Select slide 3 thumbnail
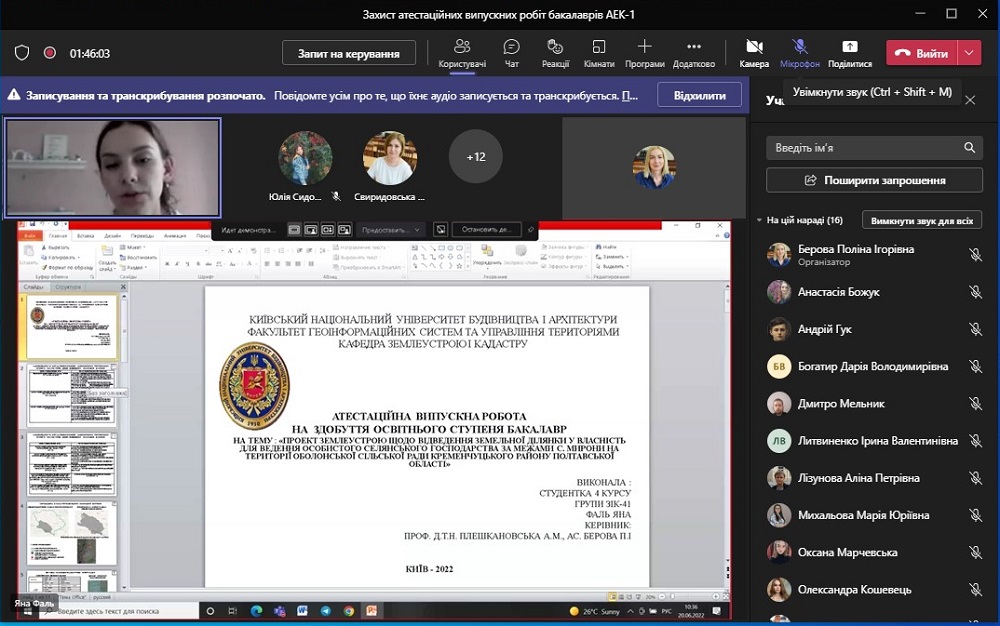 71,463
